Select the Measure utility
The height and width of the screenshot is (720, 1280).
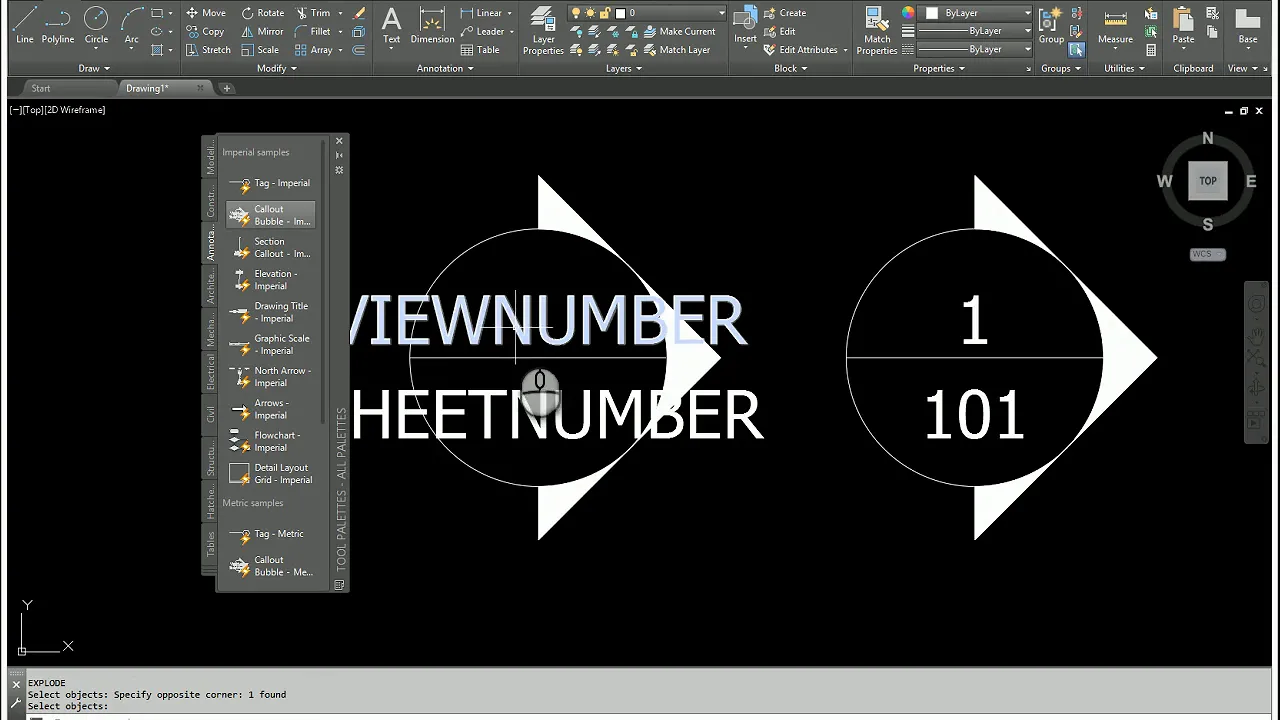[1115, 26]
